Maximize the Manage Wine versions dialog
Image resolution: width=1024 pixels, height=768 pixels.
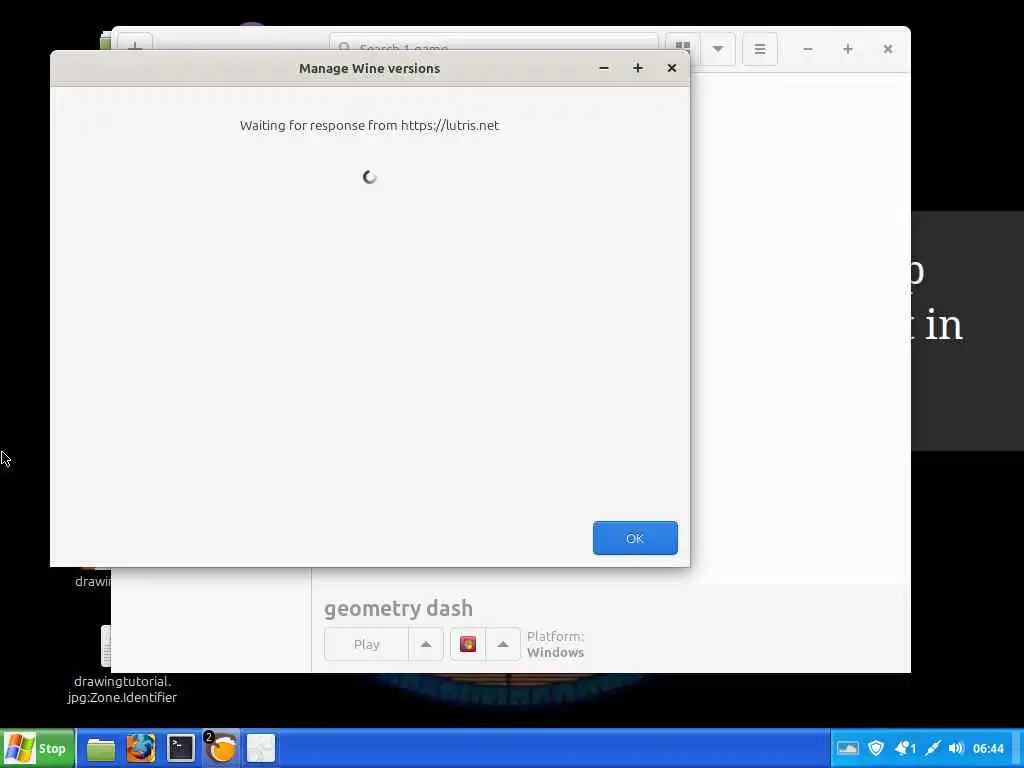[x=637, y=68]
